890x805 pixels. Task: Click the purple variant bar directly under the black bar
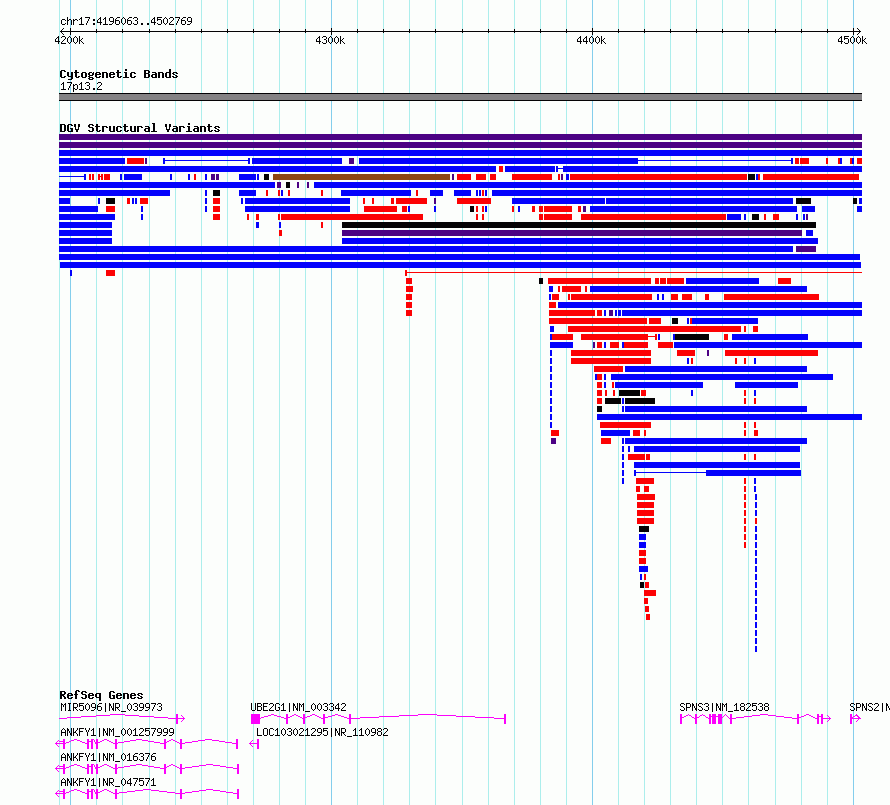pos(572,233)
